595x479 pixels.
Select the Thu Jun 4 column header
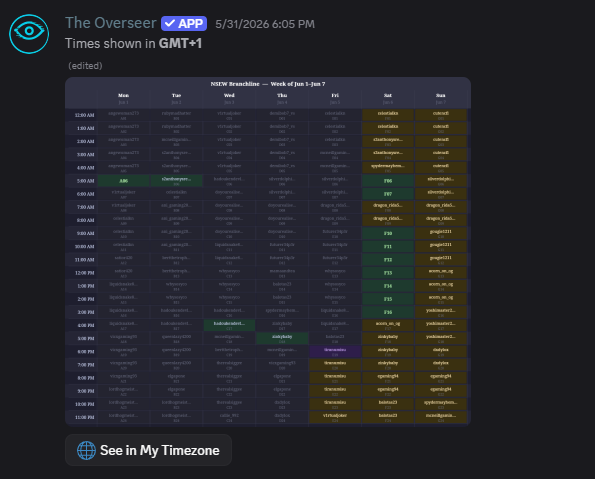tap(282, 99)
